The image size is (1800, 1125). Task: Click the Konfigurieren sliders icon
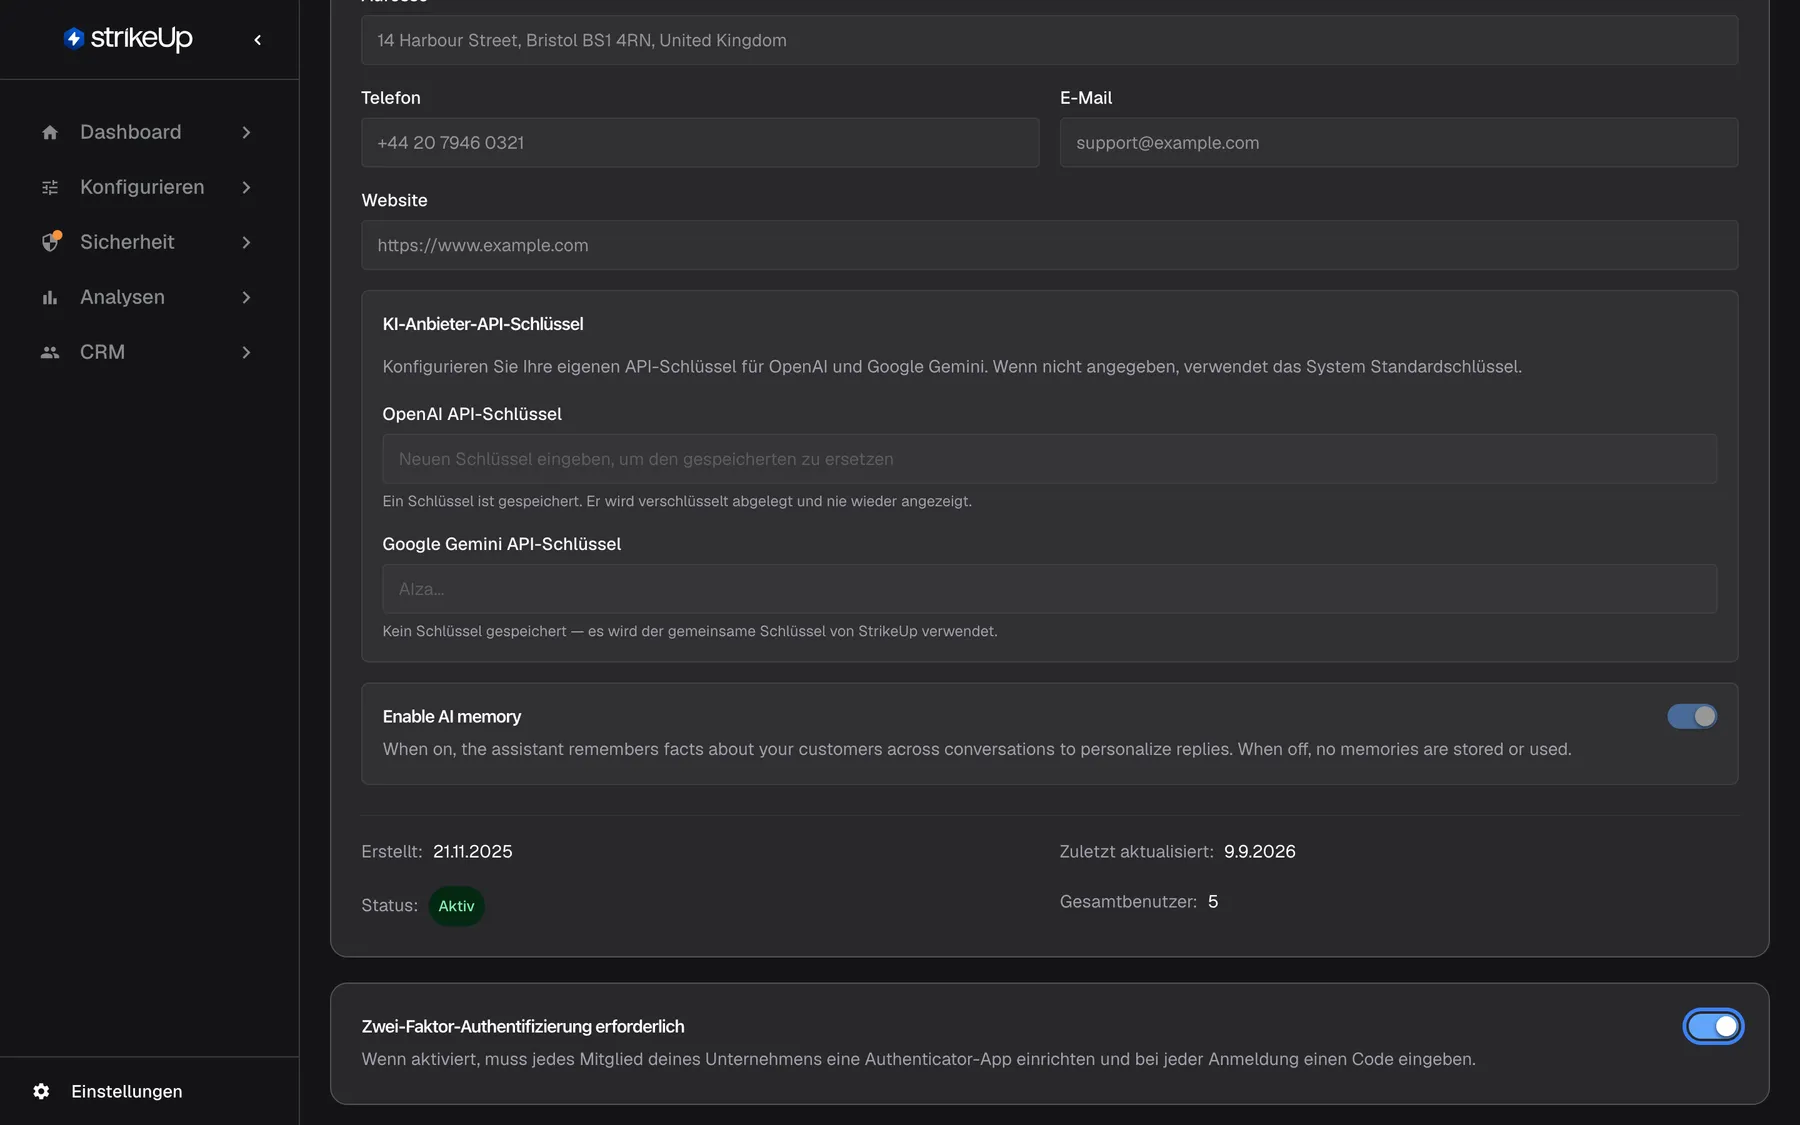tap(50, 187)
